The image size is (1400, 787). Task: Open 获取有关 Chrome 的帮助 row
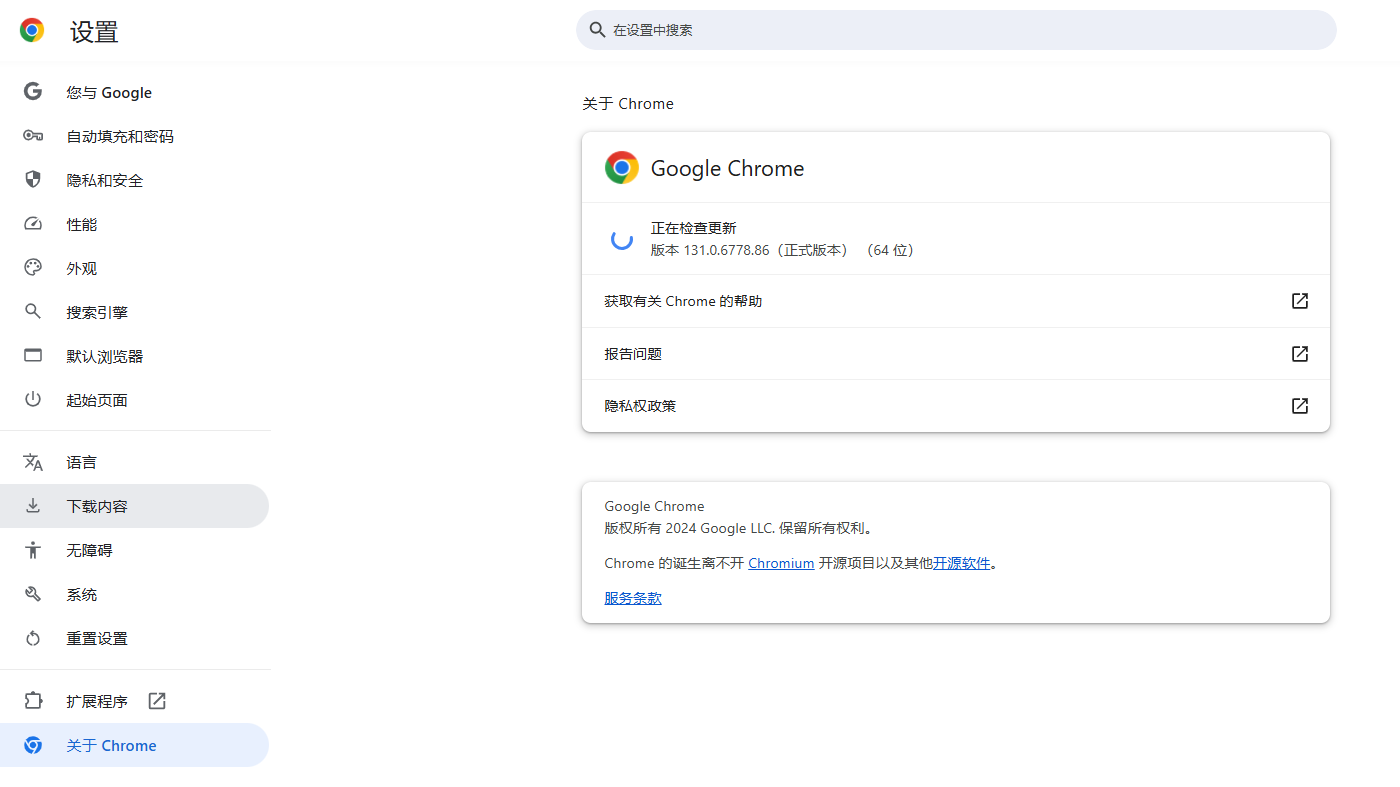(x=956, y=301)
